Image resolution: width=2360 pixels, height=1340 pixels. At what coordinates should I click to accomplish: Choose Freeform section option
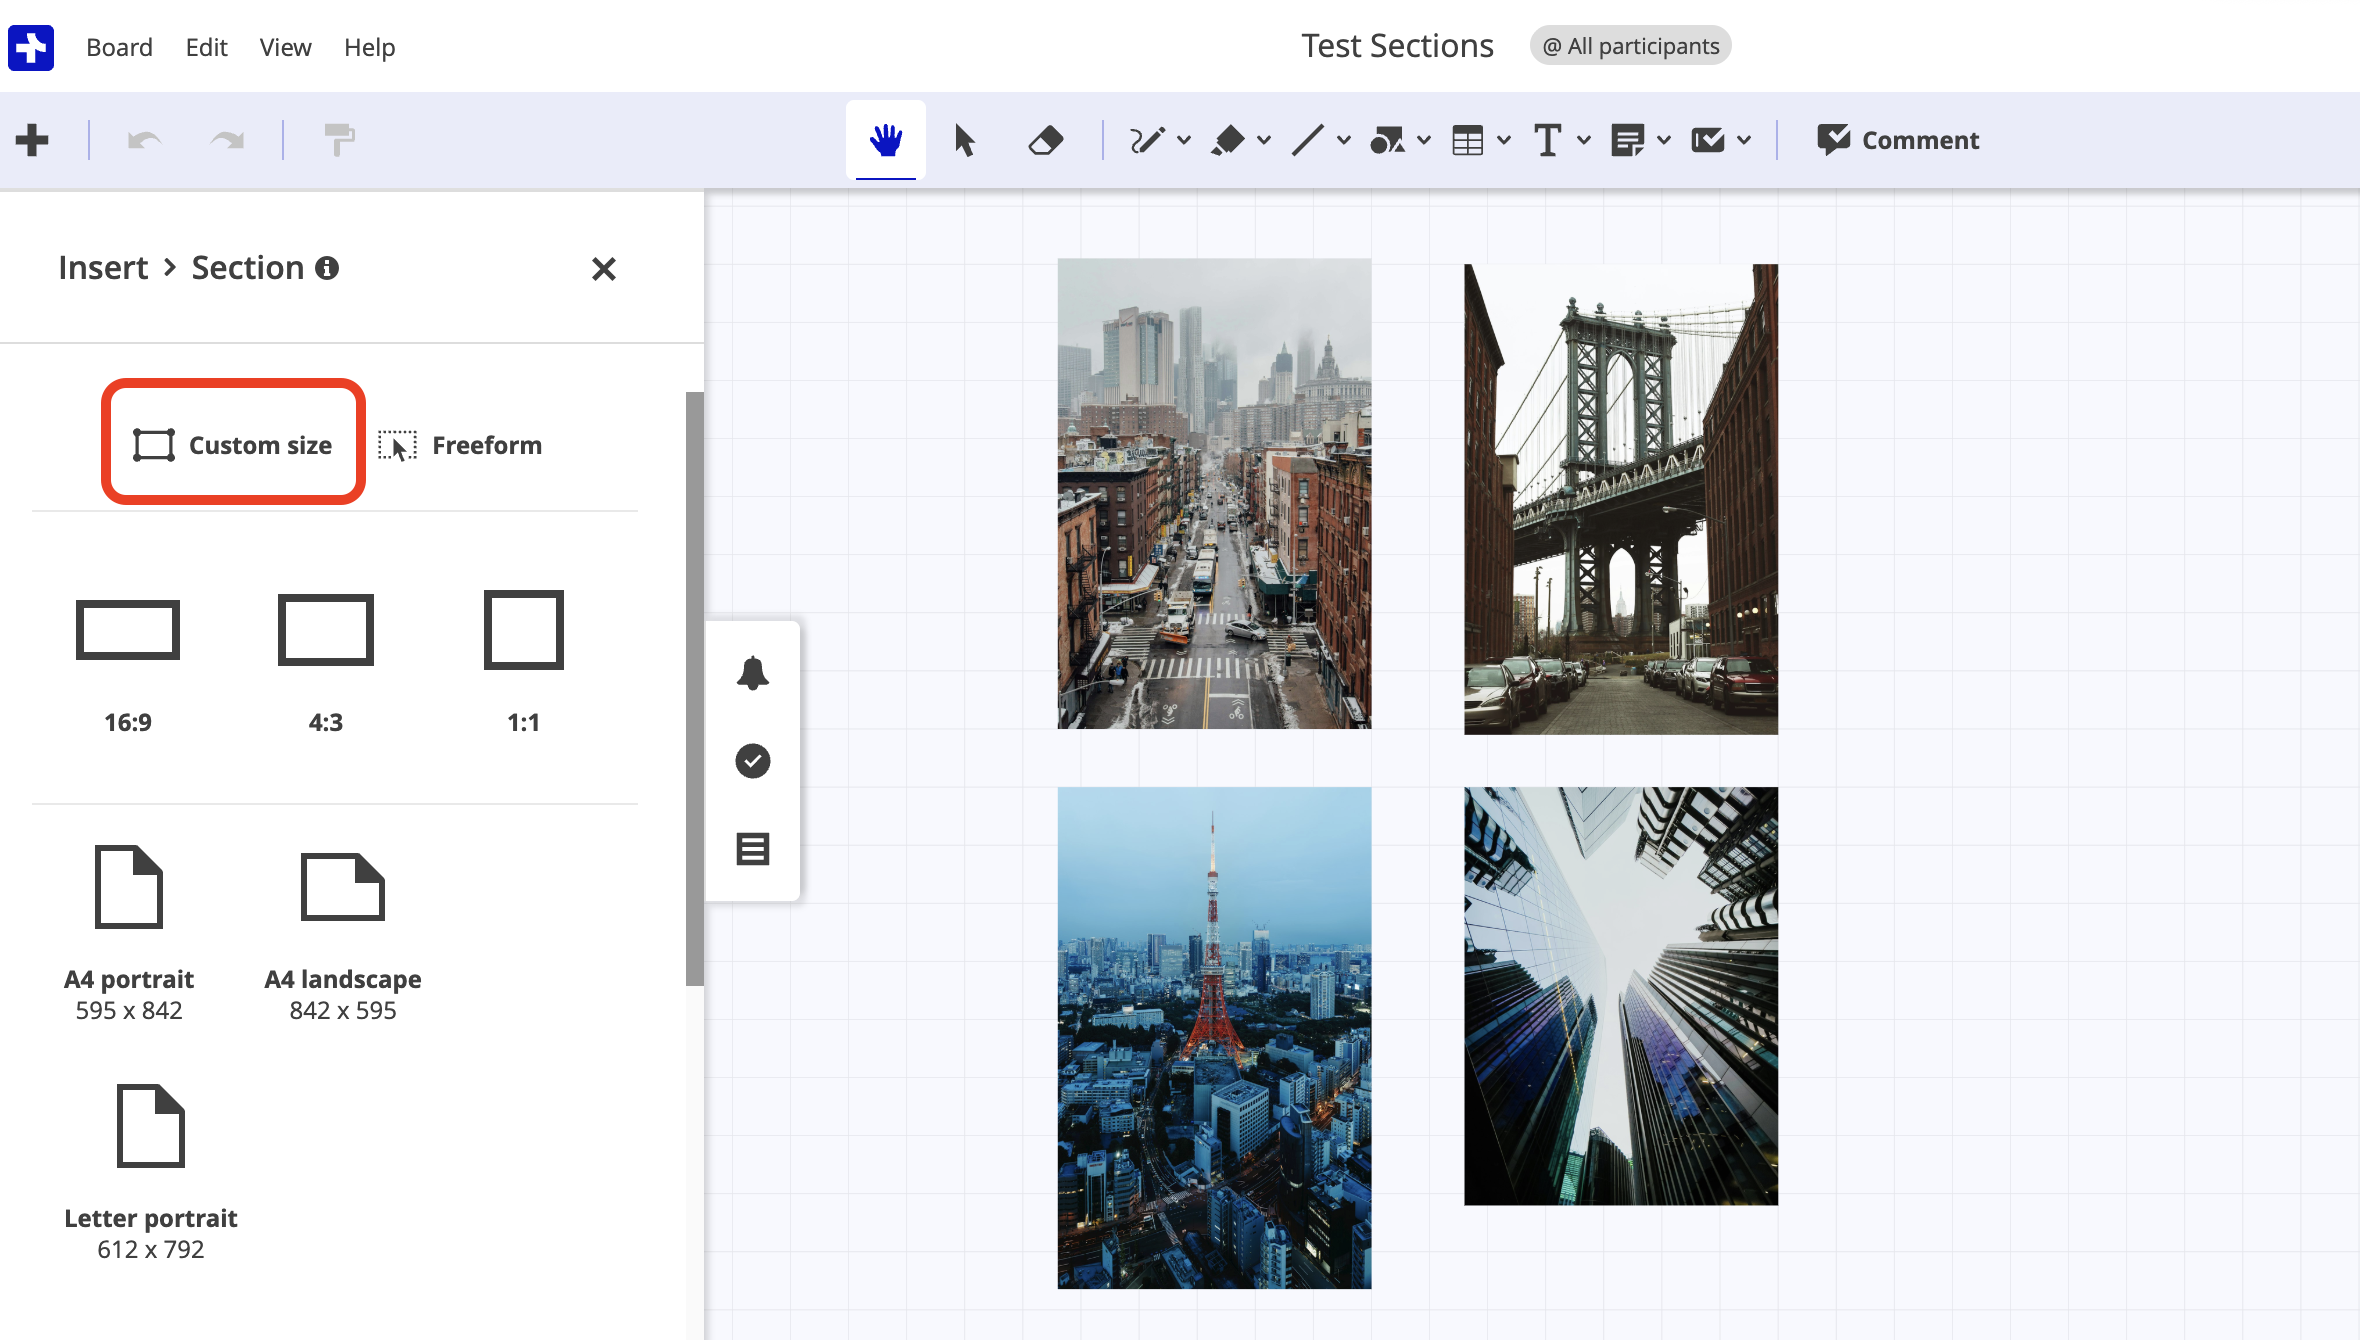click(x=461, y=445)
